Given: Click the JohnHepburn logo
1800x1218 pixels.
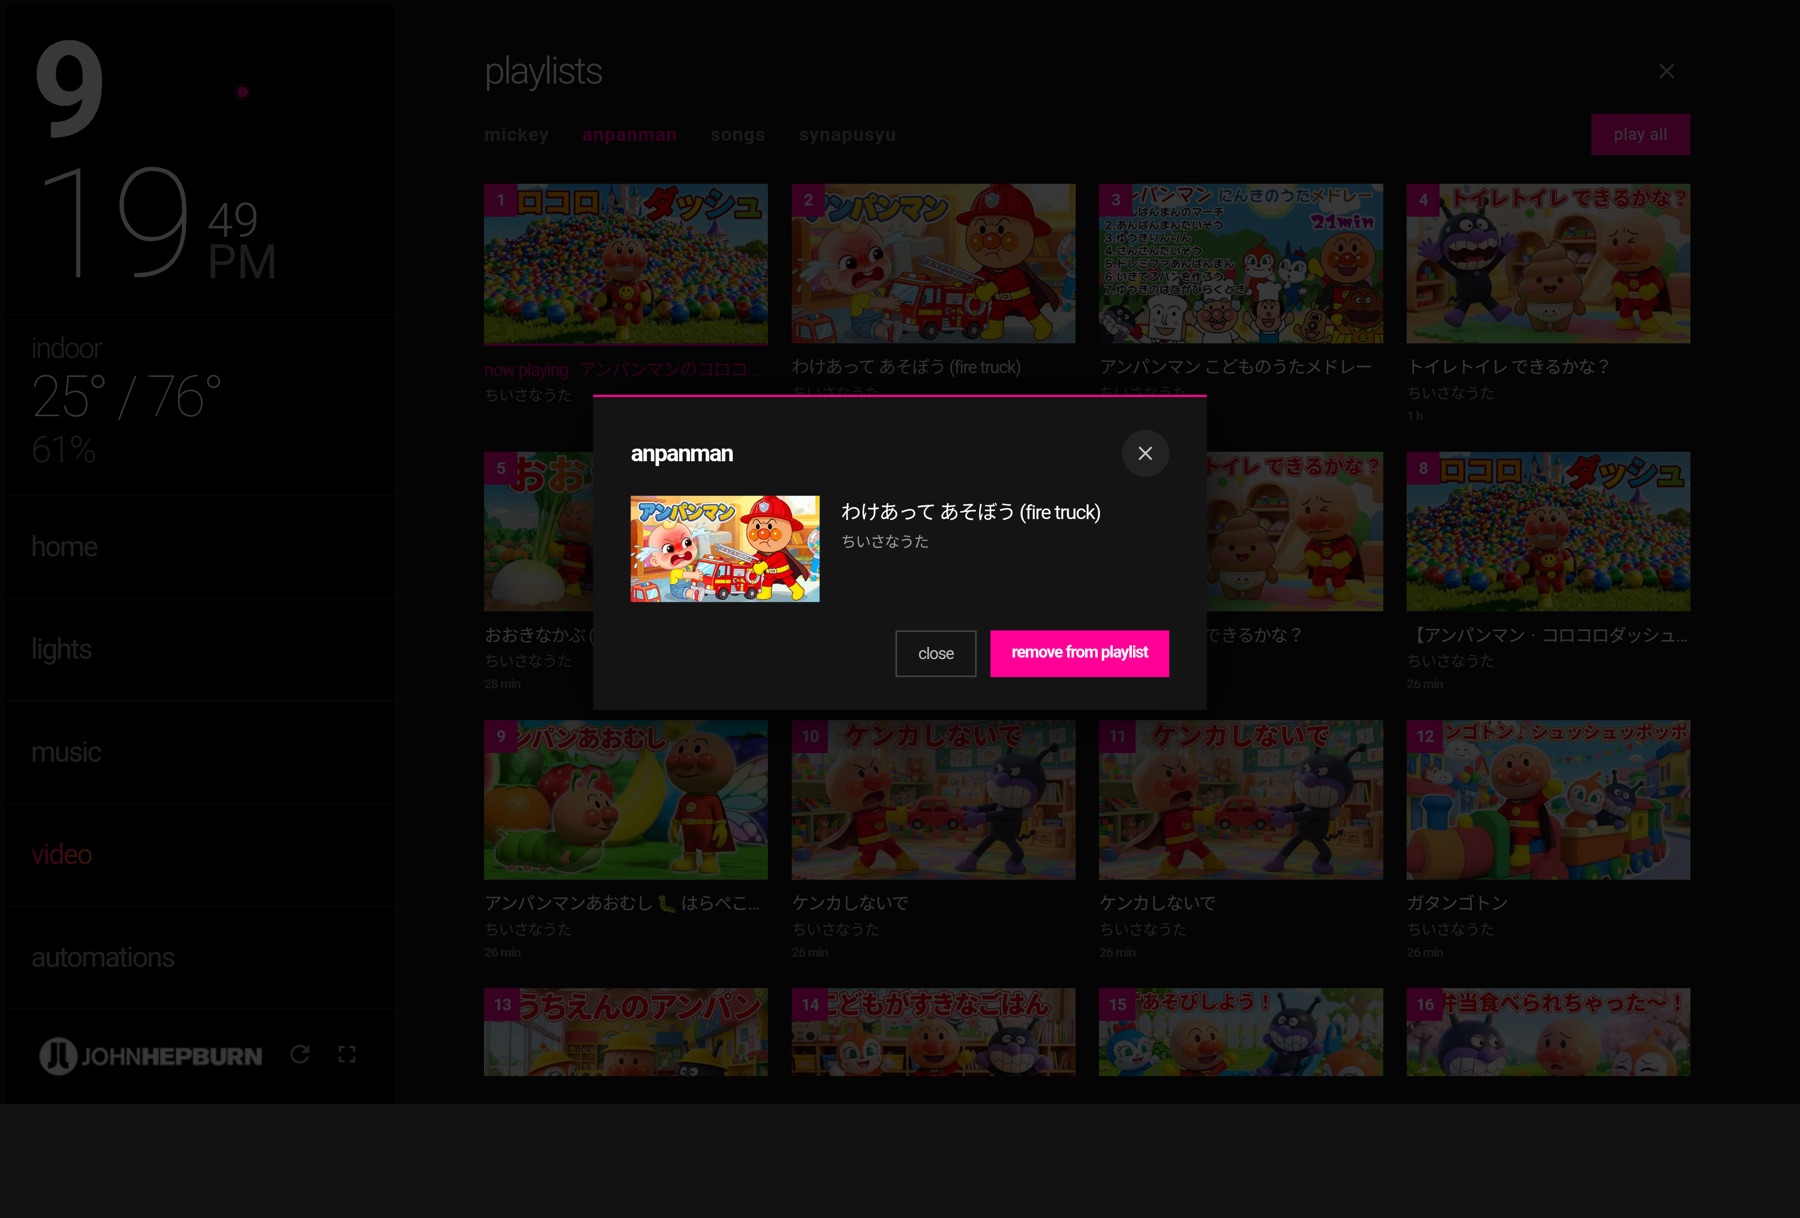Looking at the screenshot, I should pos(151,1055).
